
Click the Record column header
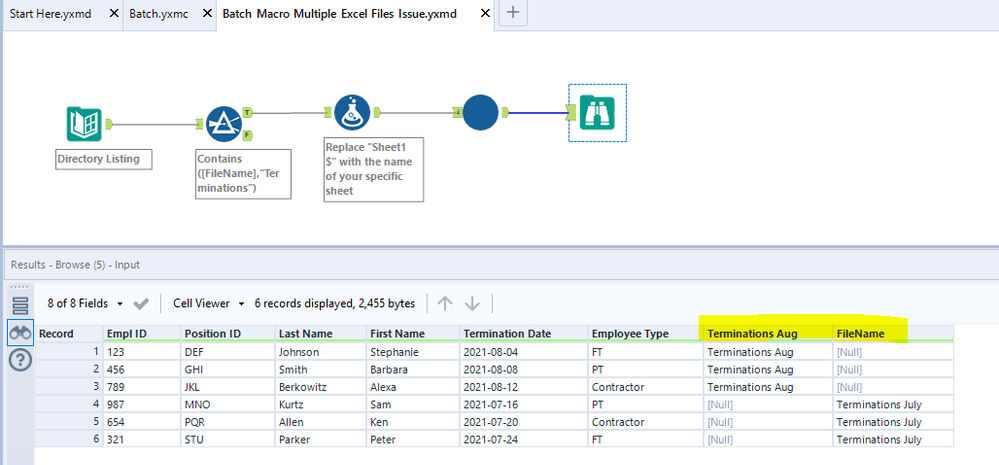click(69, 333)
